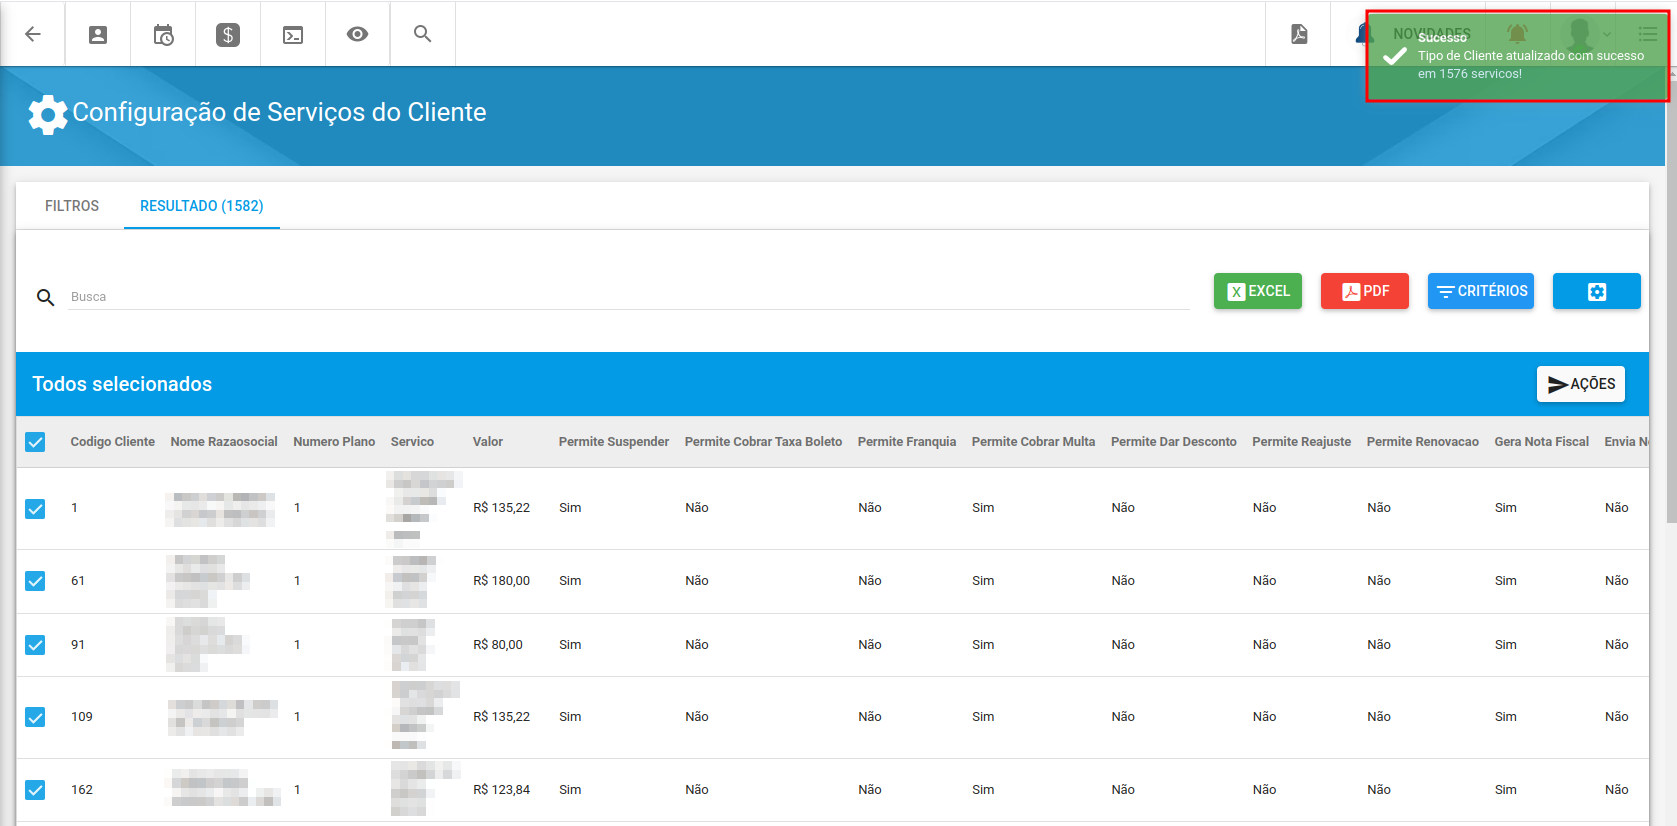The width and height of the screenshot is (1677, 826).
Task: Select the R$ 180,00 value cell
Action: 502,581
